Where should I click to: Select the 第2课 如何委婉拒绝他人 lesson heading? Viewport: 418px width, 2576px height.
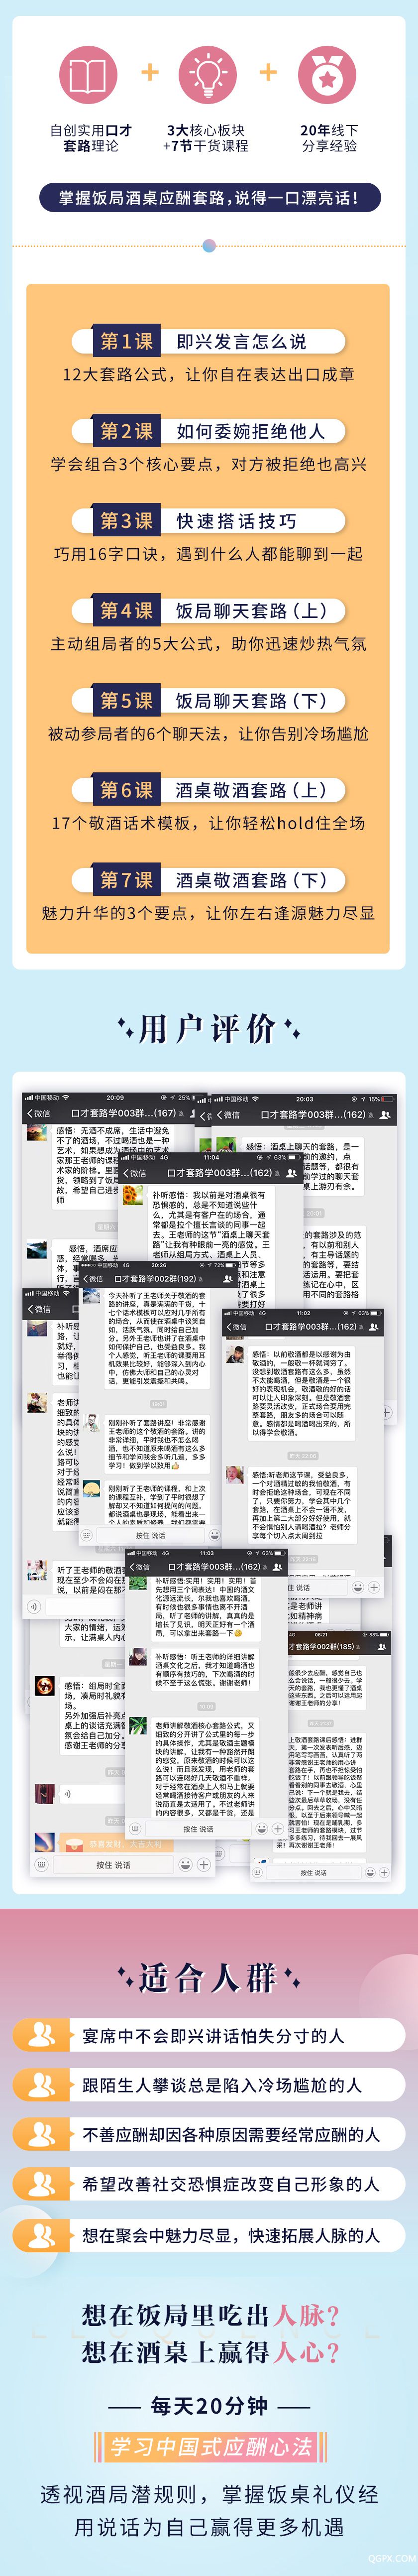click(209, 431)
